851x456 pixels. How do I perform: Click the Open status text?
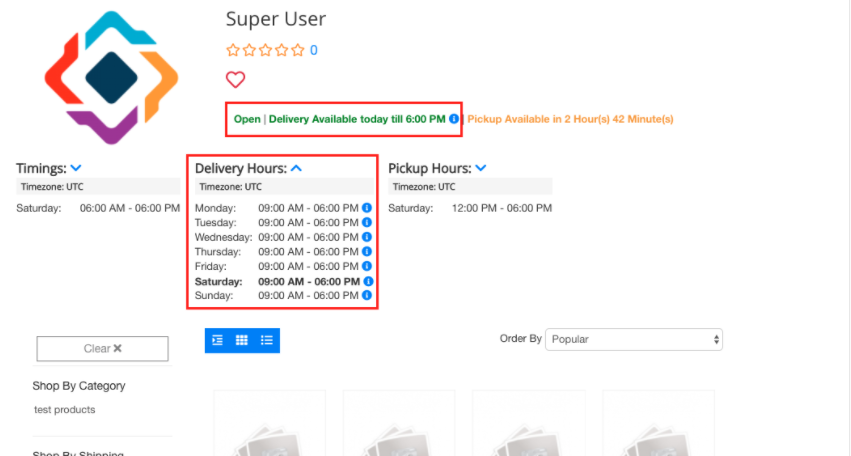pos(247,119)
